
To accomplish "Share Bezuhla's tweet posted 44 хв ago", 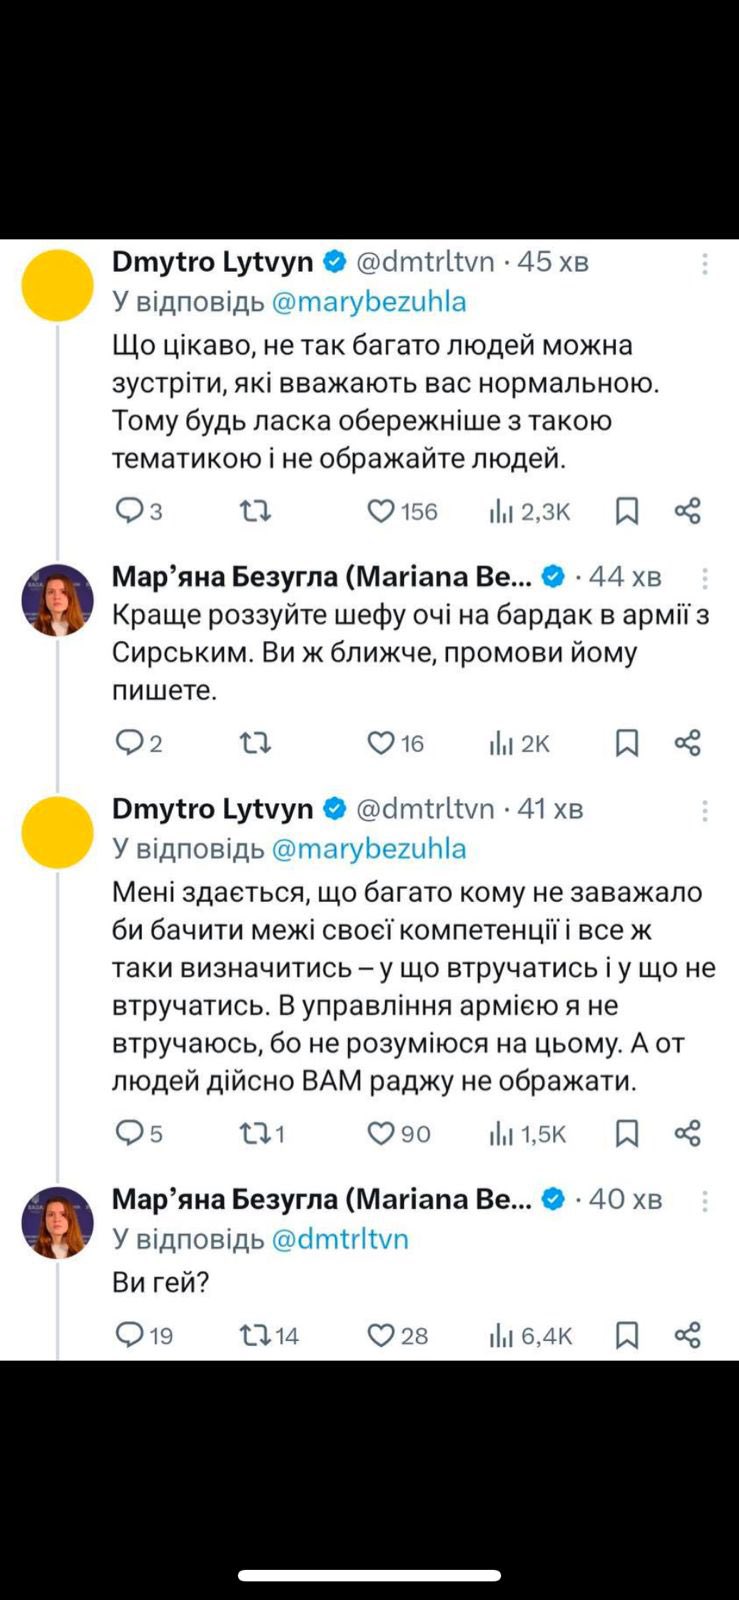I will (x=688, y=743).
